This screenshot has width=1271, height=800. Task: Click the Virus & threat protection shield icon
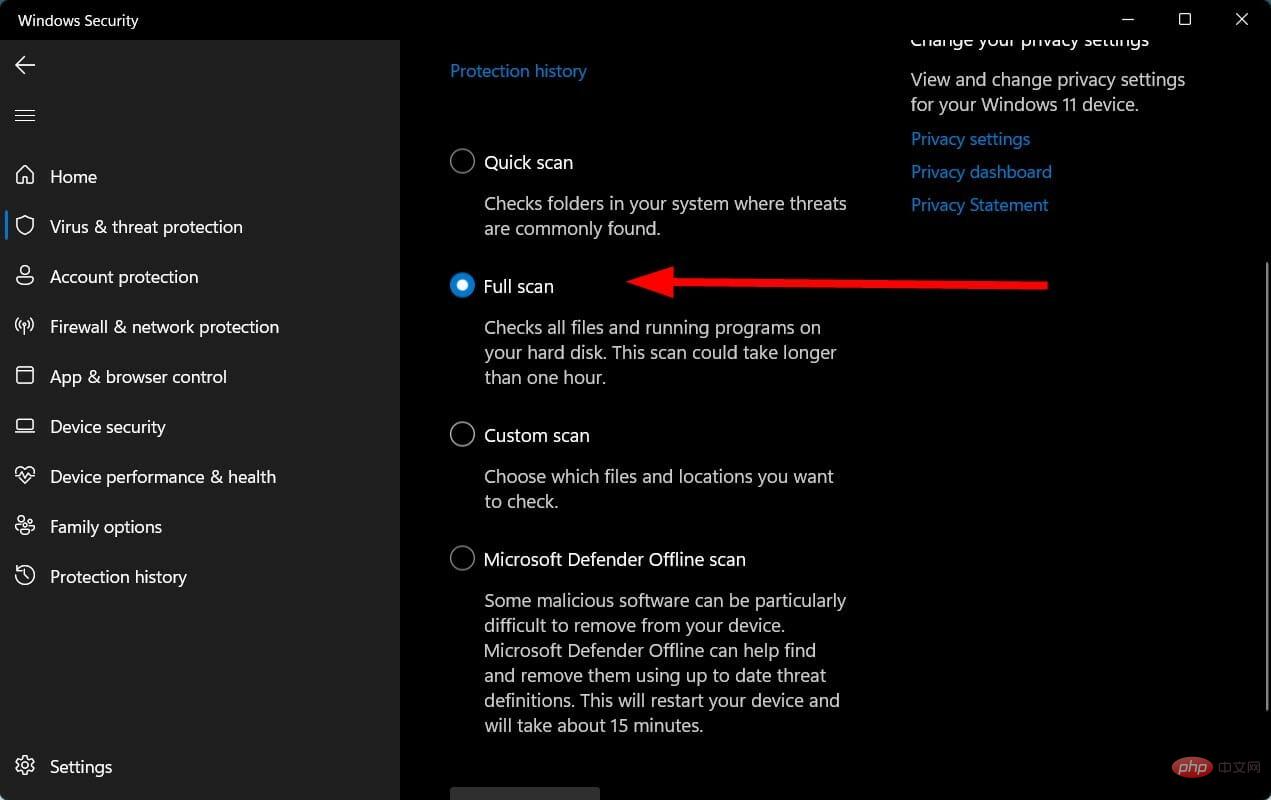25,226
